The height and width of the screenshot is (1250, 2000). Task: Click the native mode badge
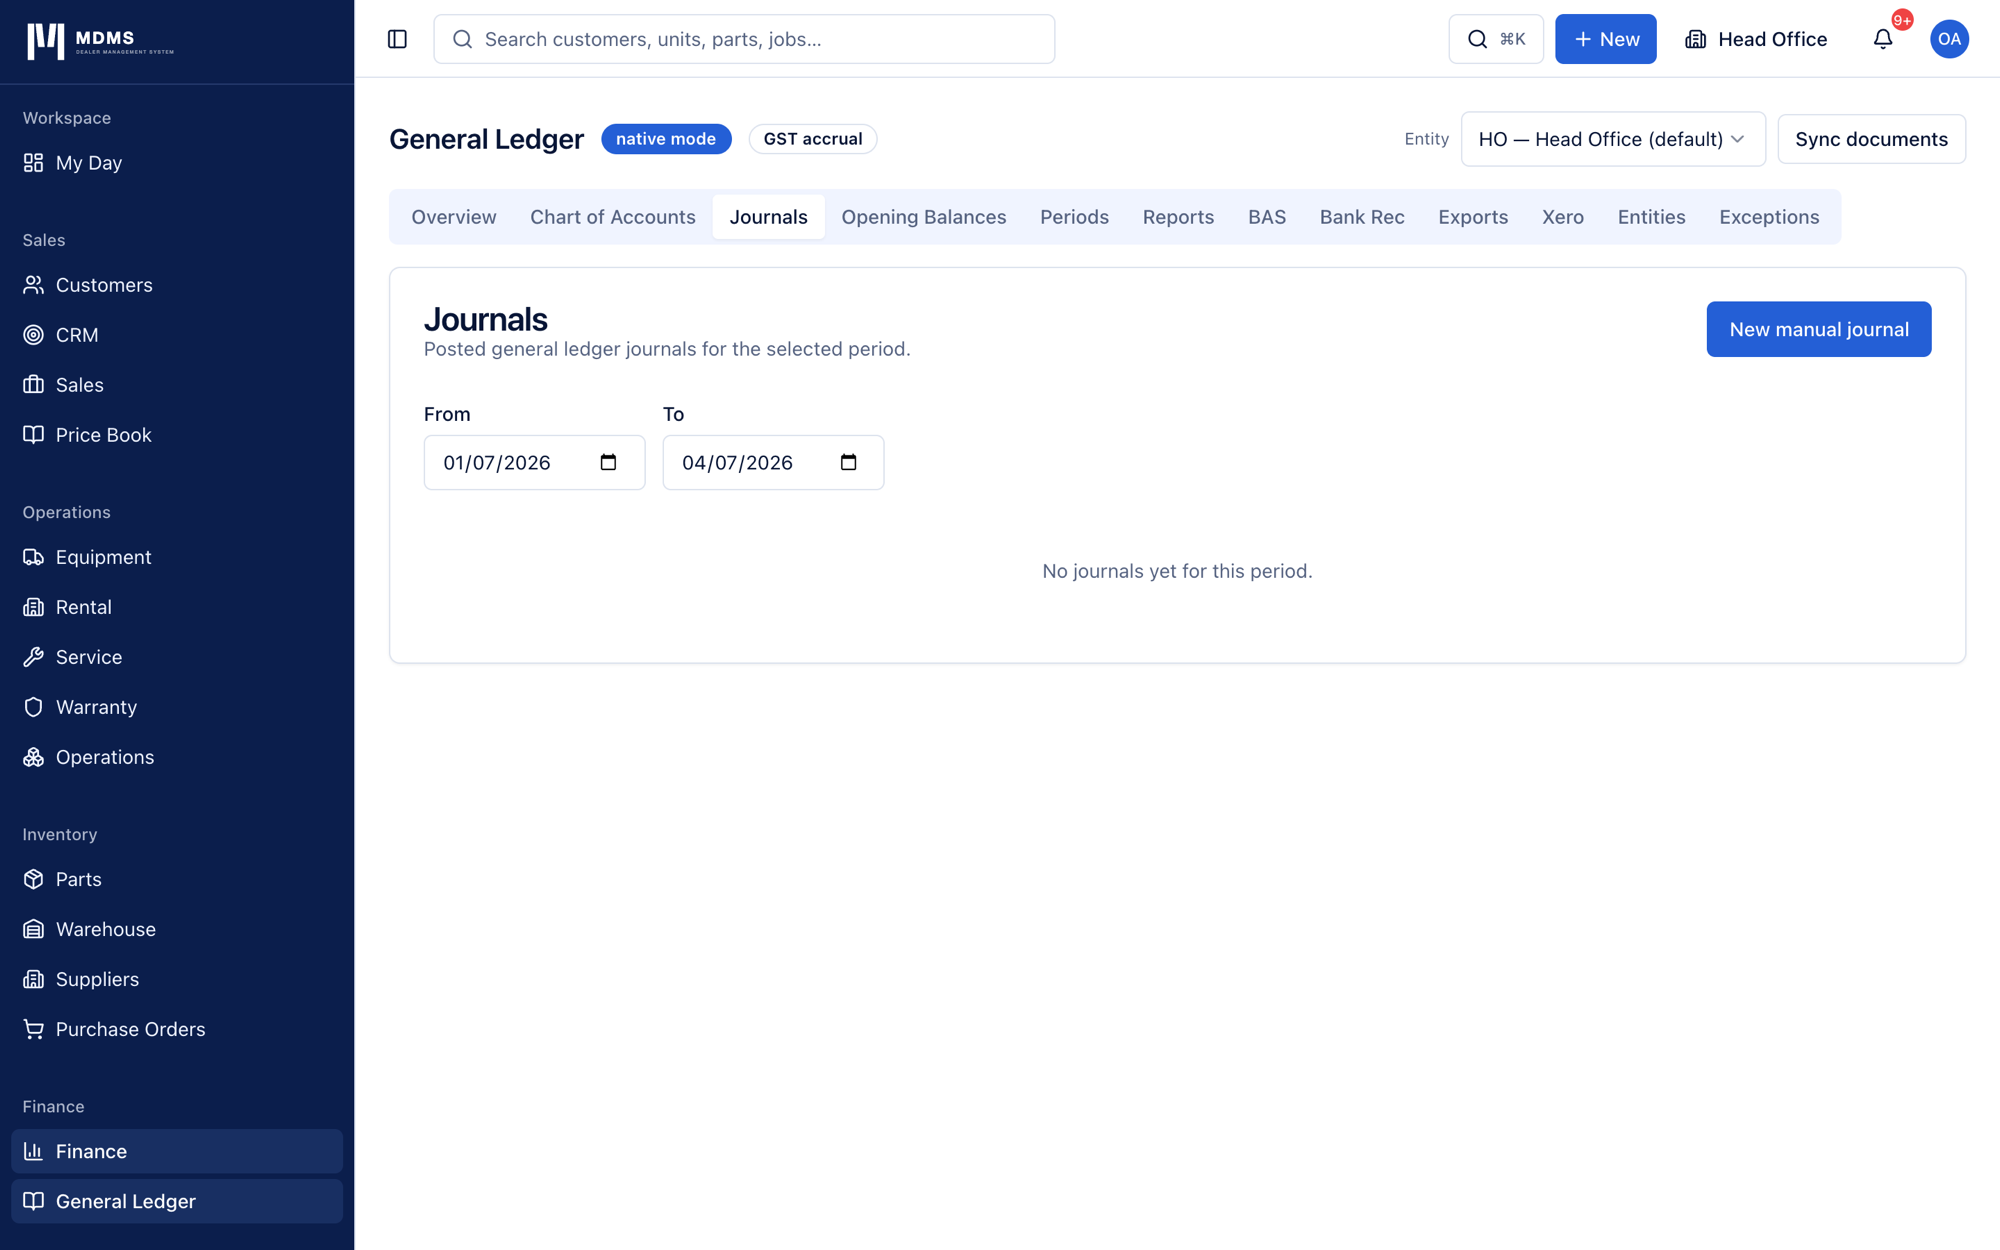[666, 139]
